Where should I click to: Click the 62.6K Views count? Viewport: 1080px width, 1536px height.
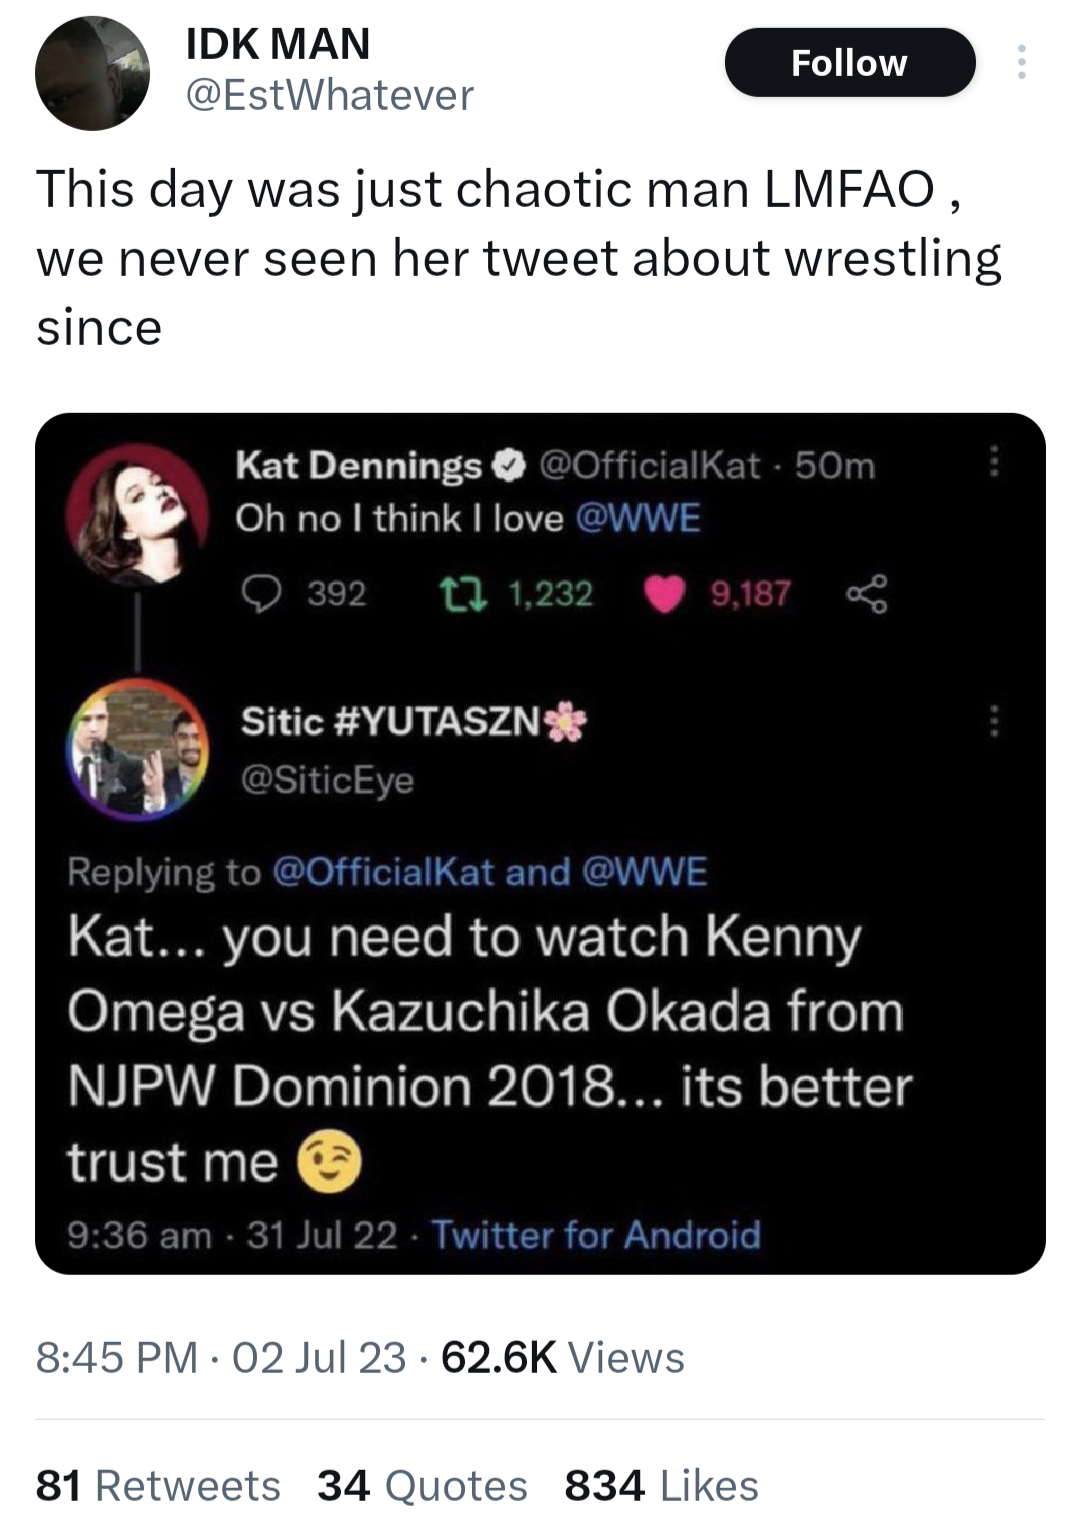[563, 1358]
